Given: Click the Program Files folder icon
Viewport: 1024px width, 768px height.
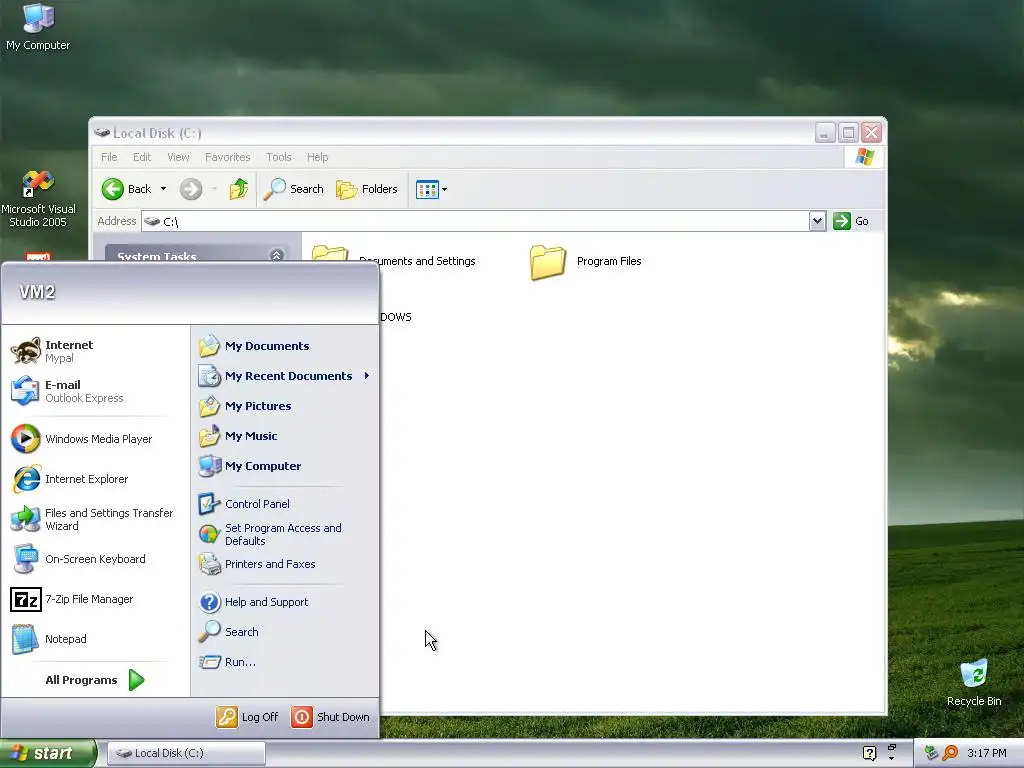Looking at the screenshot, I should coord(547,262).
